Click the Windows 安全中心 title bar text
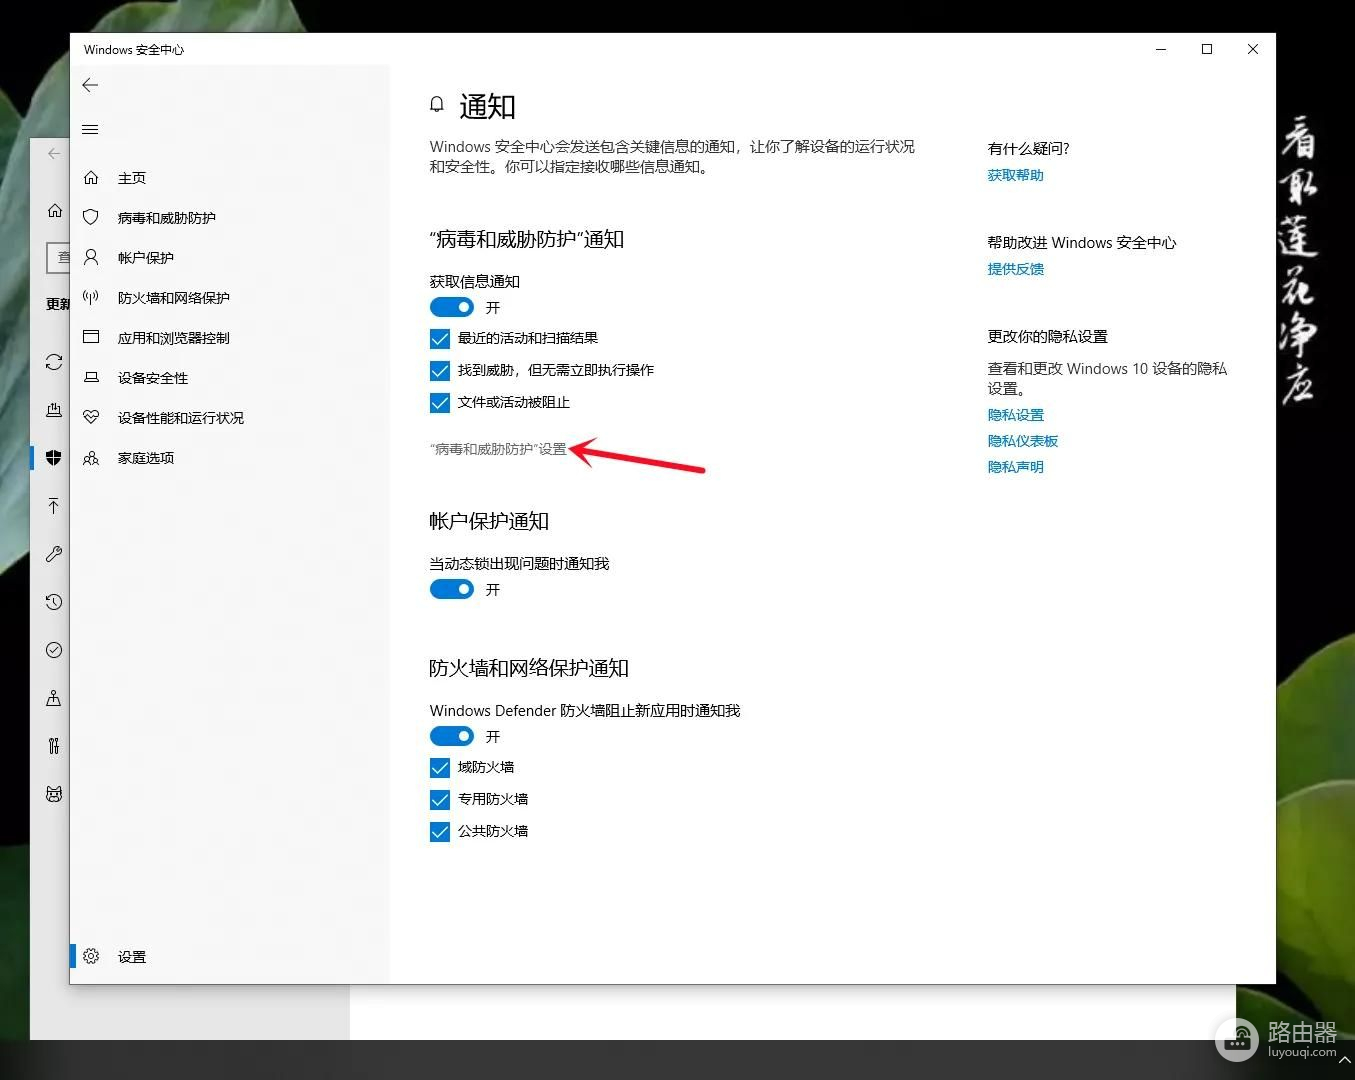Screen dimensions: 1355x1080 pos(134,49)
